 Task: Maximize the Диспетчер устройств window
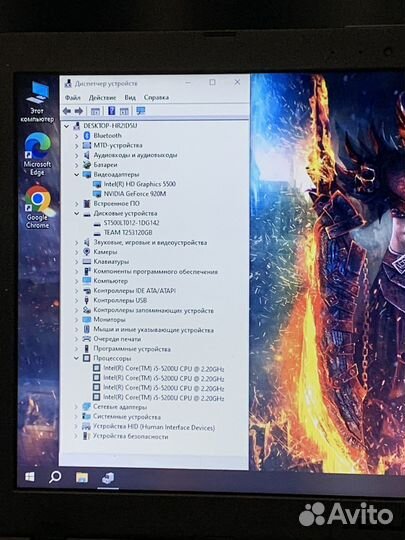tap(212, 82)
